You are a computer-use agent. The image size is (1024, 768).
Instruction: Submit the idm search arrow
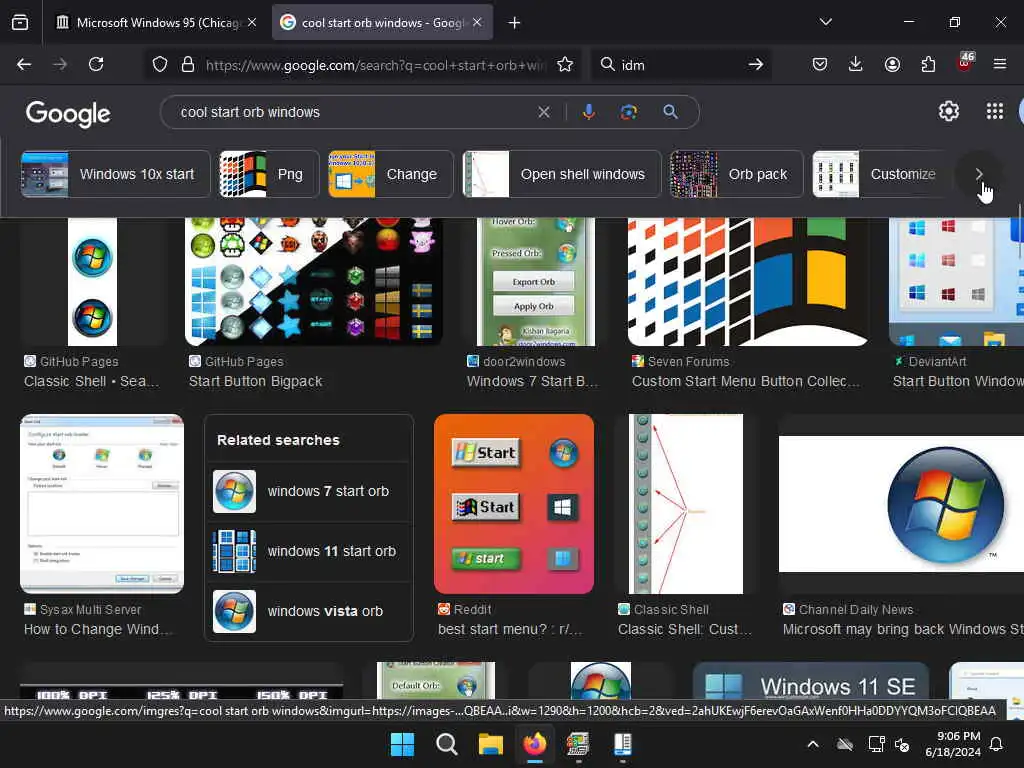coord(756,64)
